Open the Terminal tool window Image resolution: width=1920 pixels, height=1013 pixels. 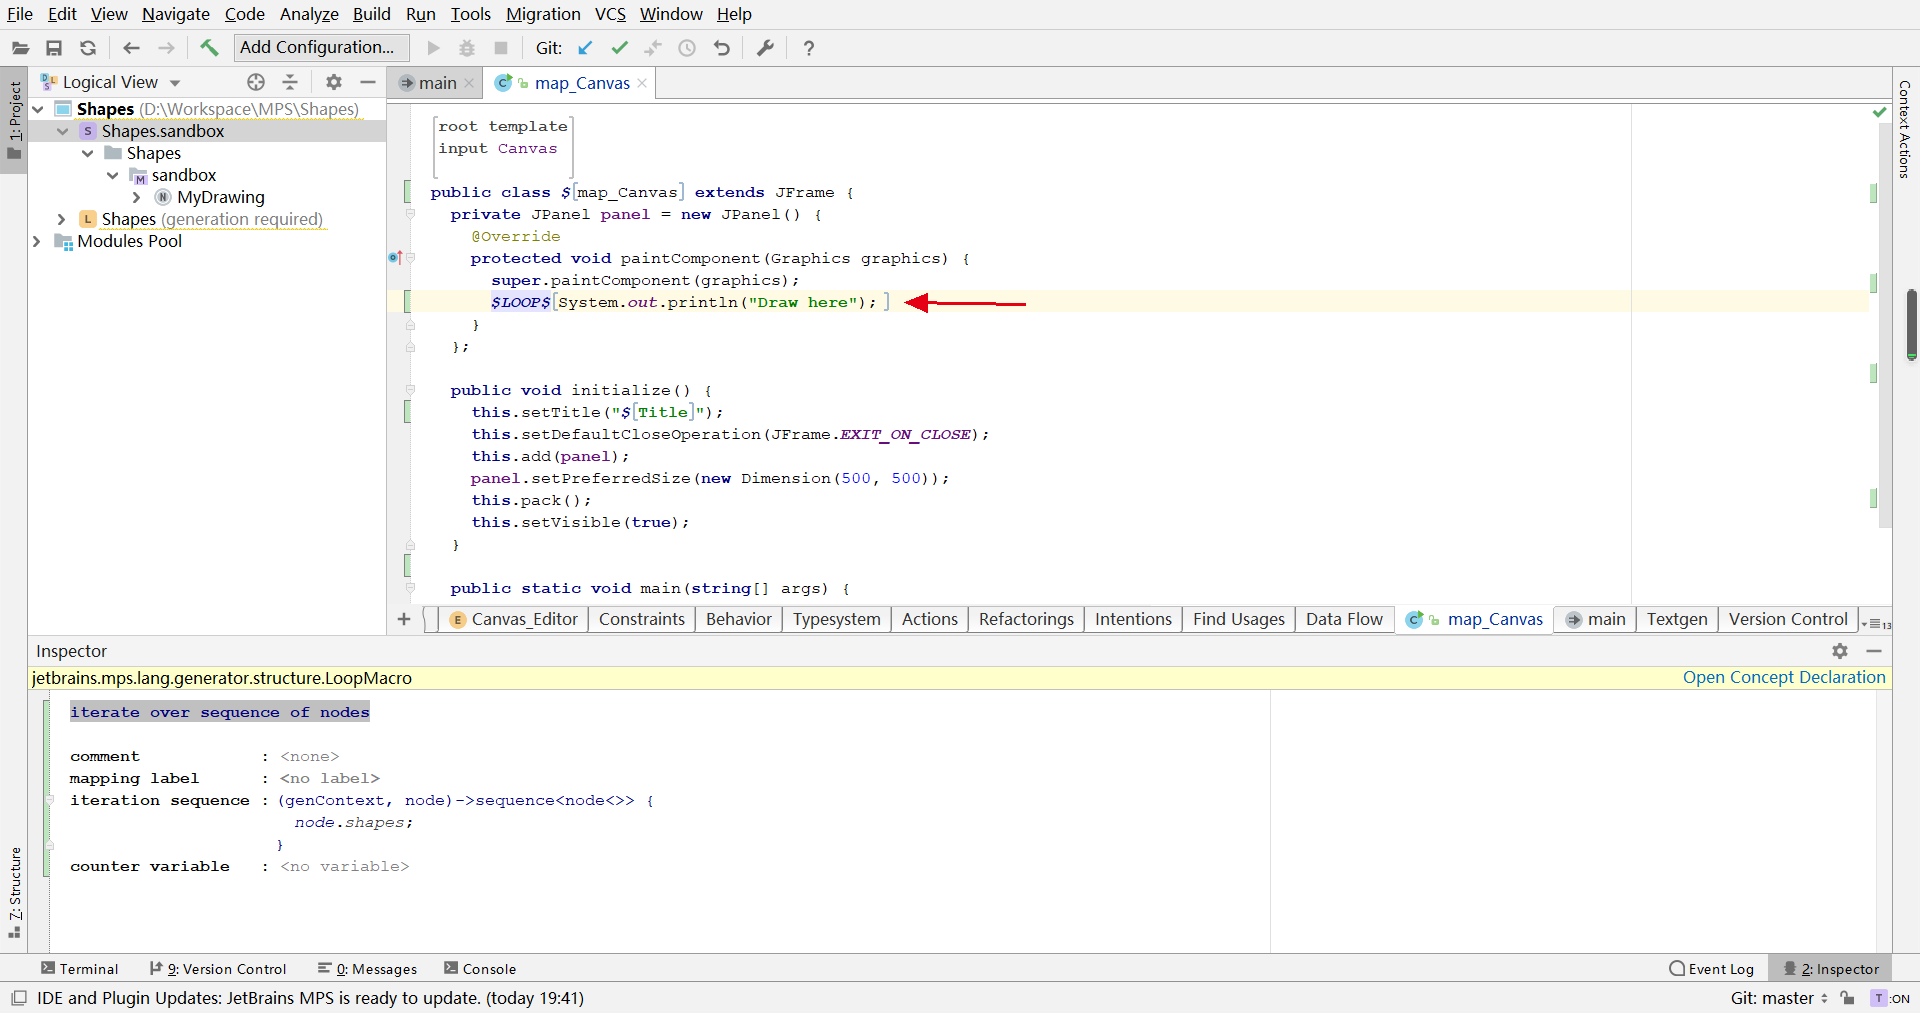pyautogui.click(x=80, y=968)
